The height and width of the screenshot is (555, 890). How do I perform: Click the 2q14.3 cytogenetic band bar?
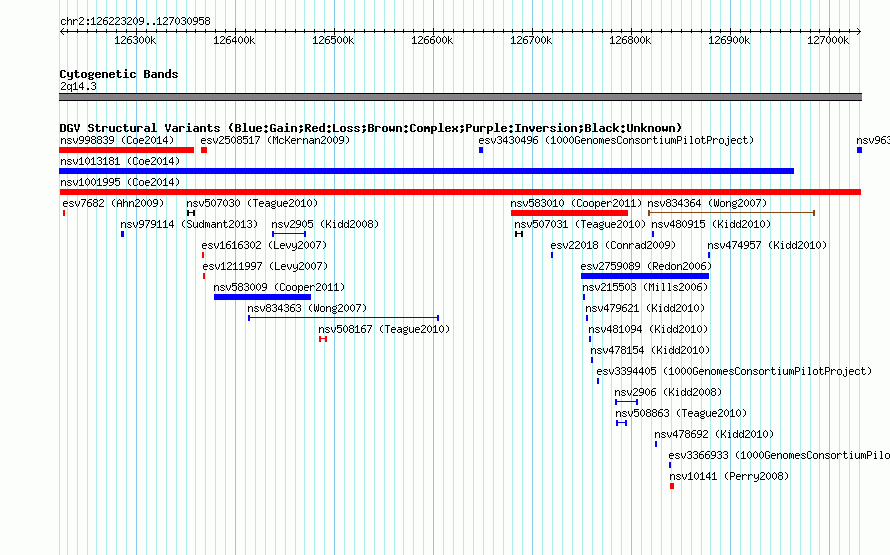460,97
